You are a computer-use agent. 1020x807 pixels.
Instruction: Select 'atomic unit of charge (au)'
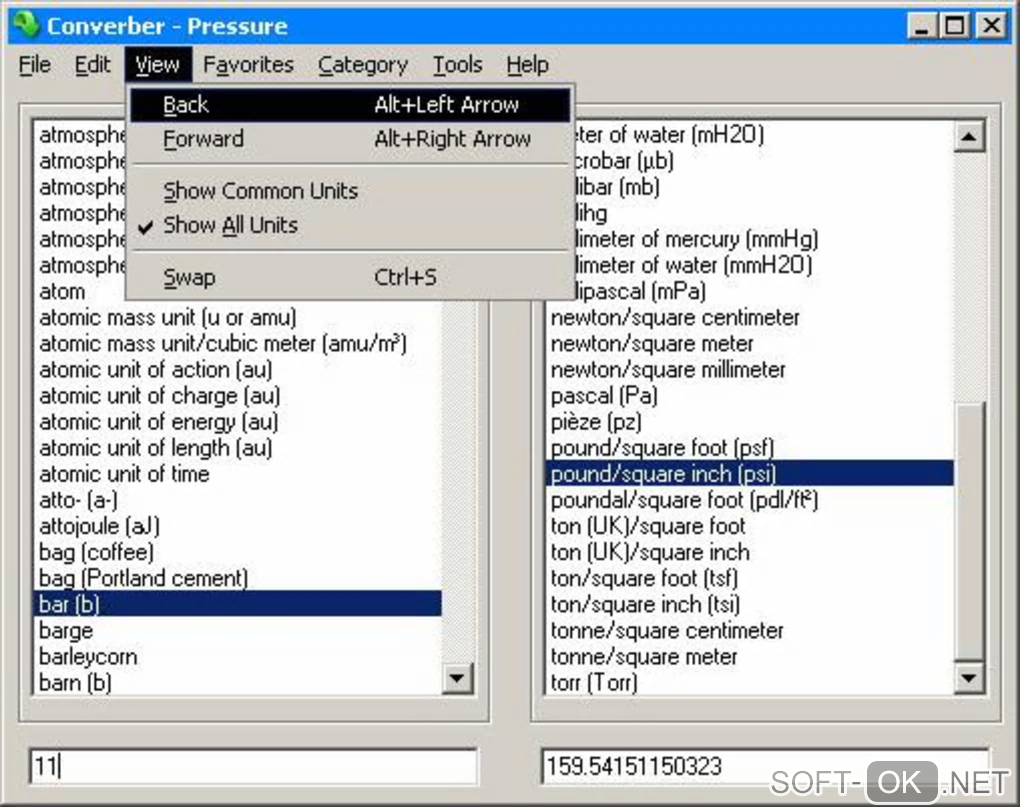point(238,395)
